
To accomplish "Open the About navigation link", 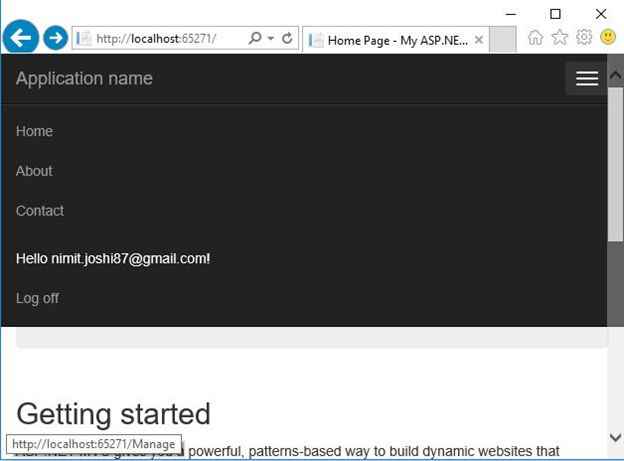I will [x=34, y=171].
